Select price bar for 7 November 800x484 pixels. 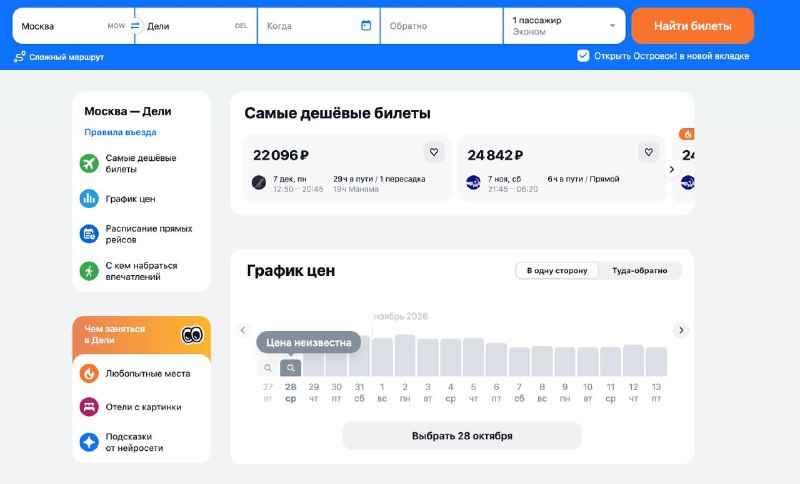tap(519, 362)
